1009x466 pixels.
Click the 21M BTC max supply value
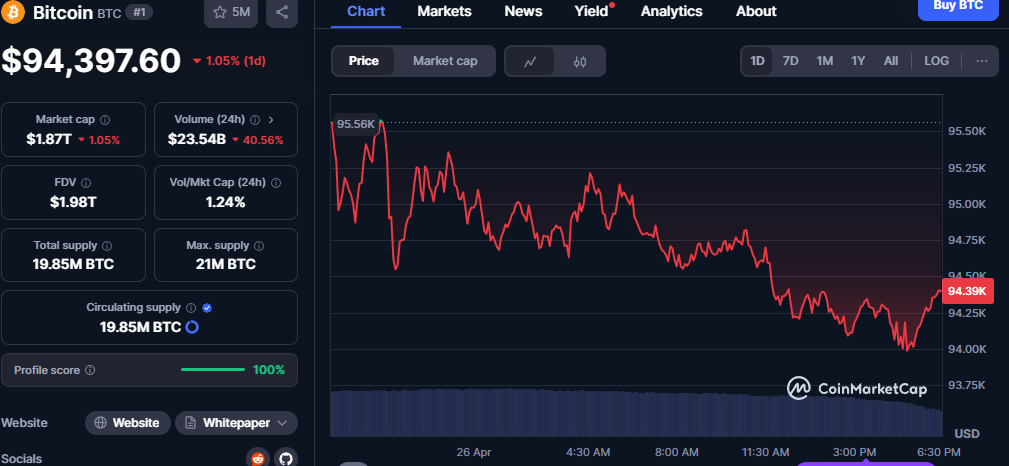point(225,264)
